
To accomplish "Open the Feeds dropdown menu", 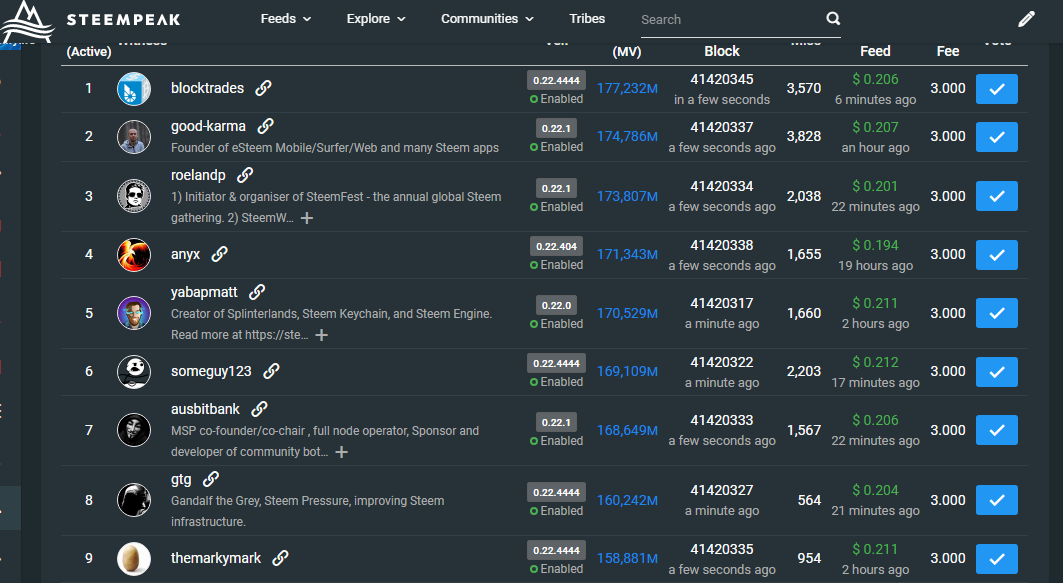I will (286, 19).
